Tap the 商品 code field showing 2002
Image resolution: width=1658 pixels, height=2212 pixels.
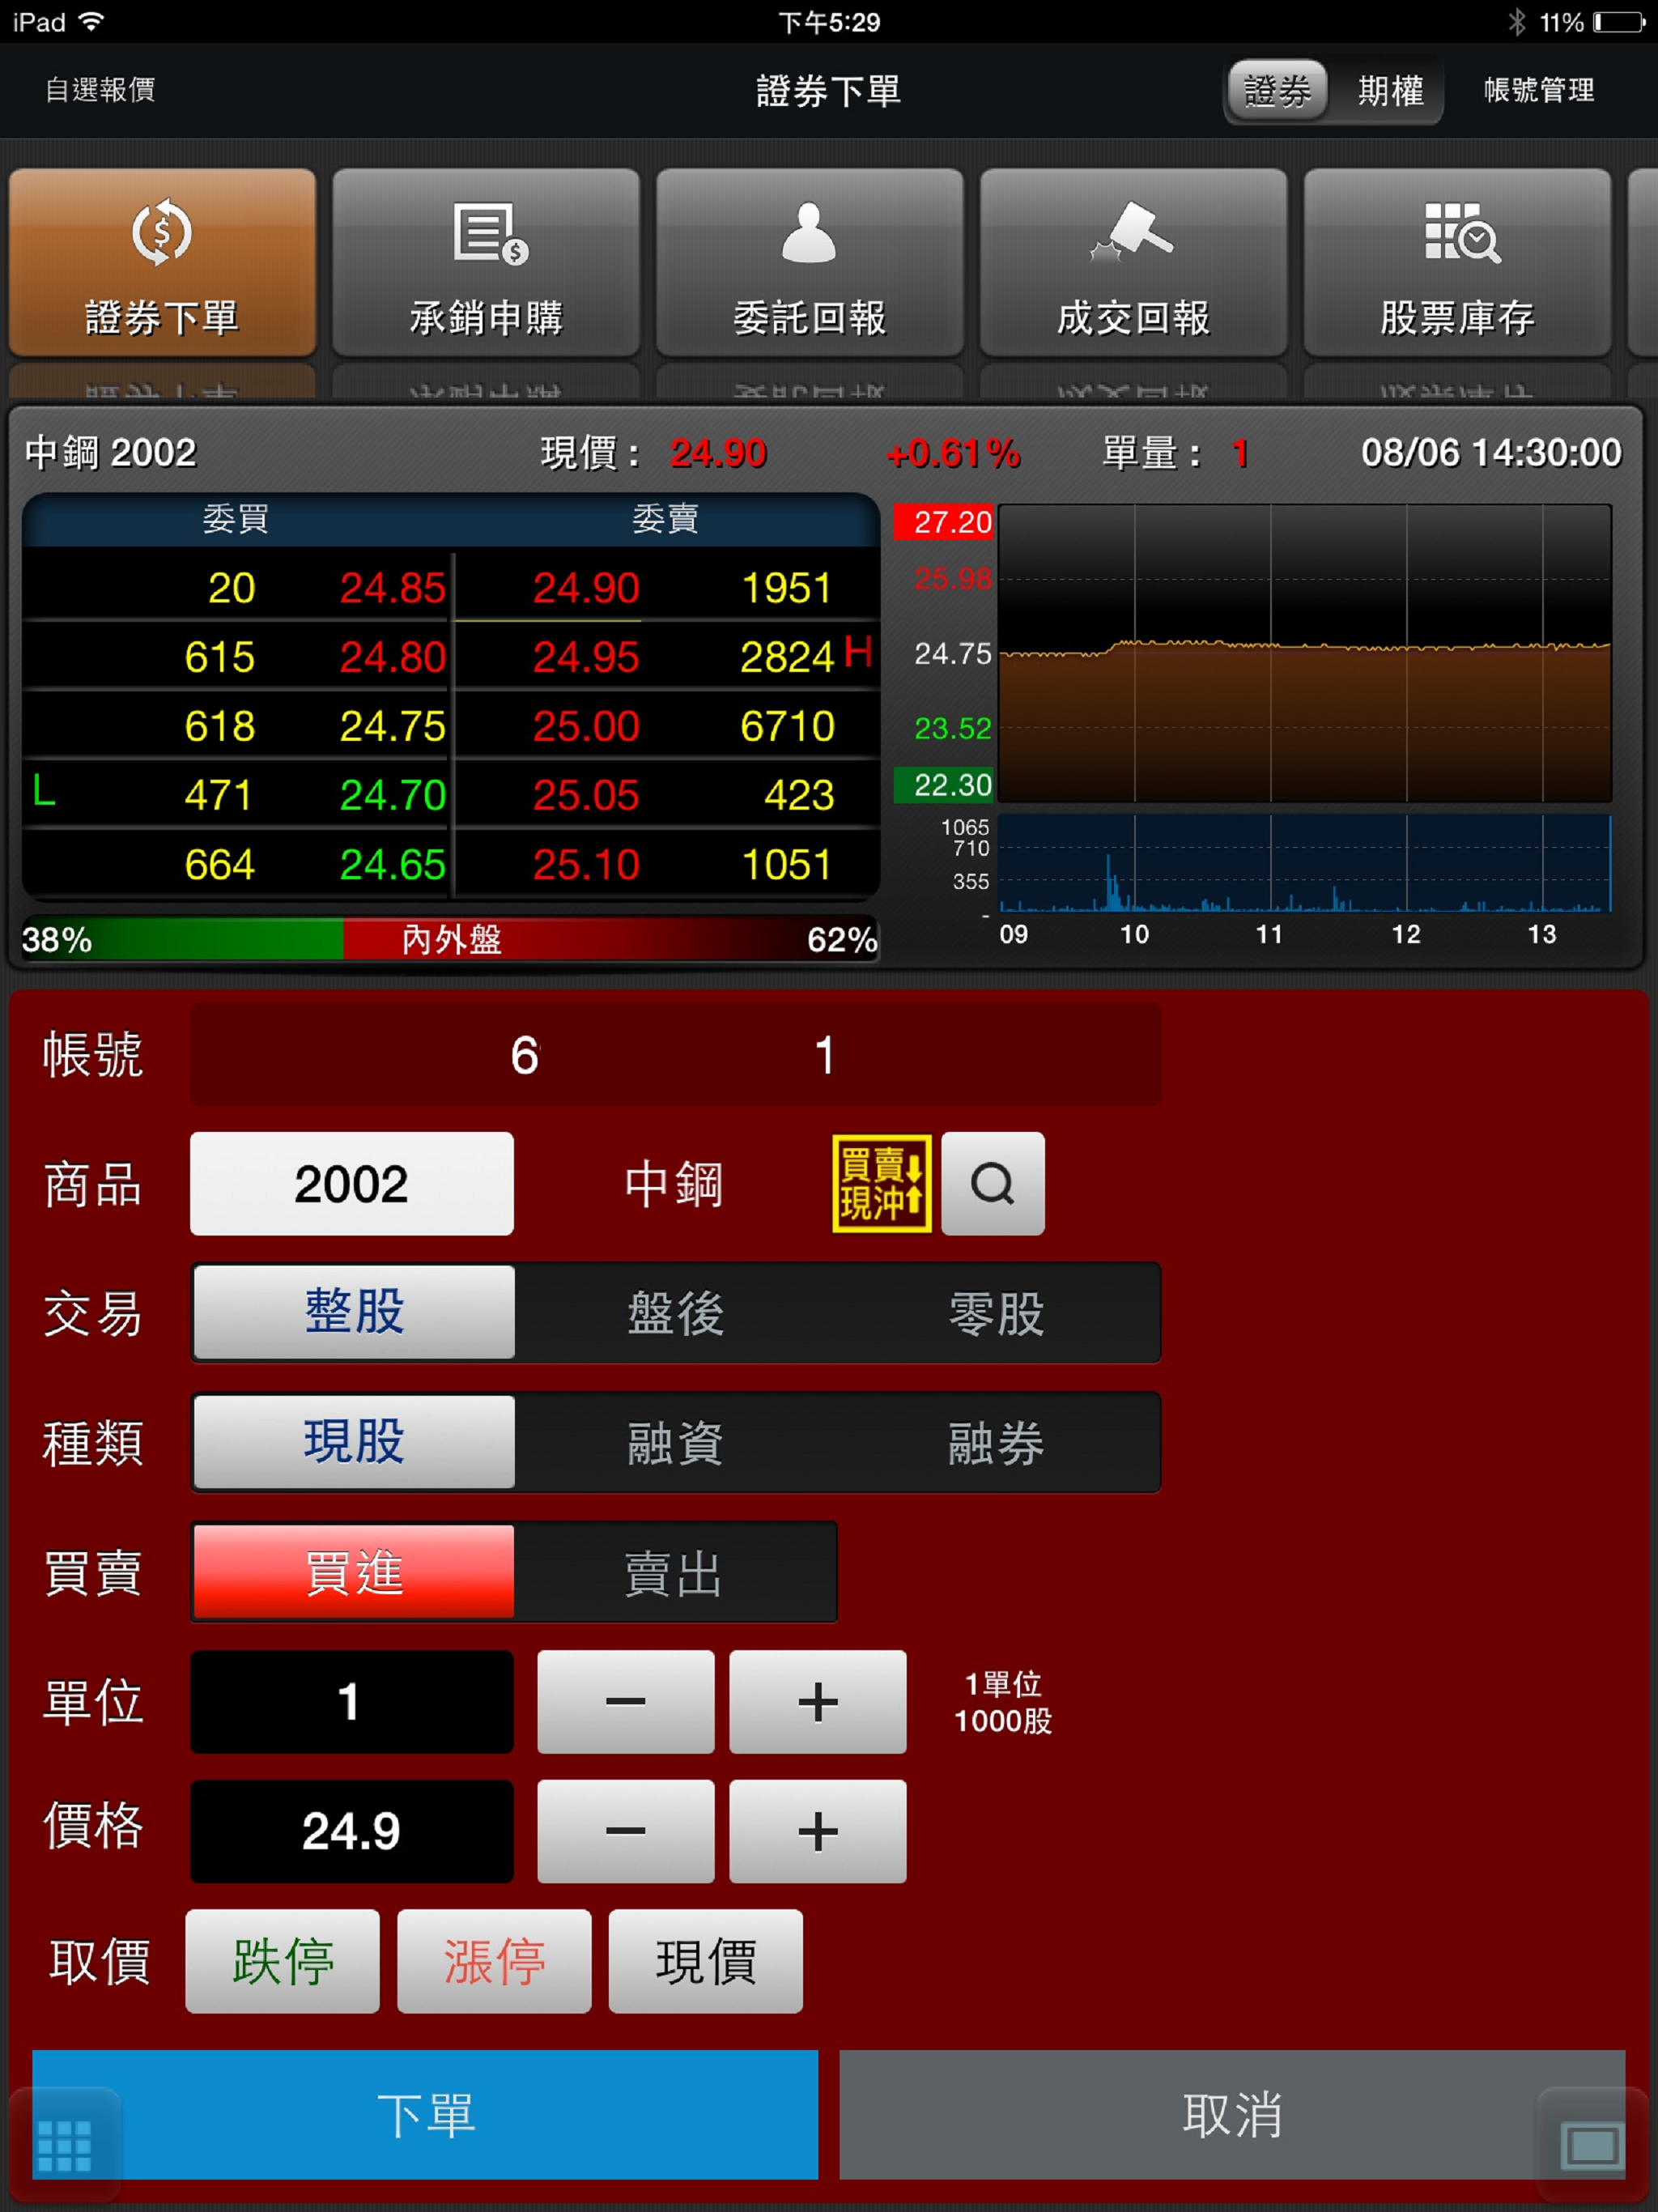[x=352, y=1184]
